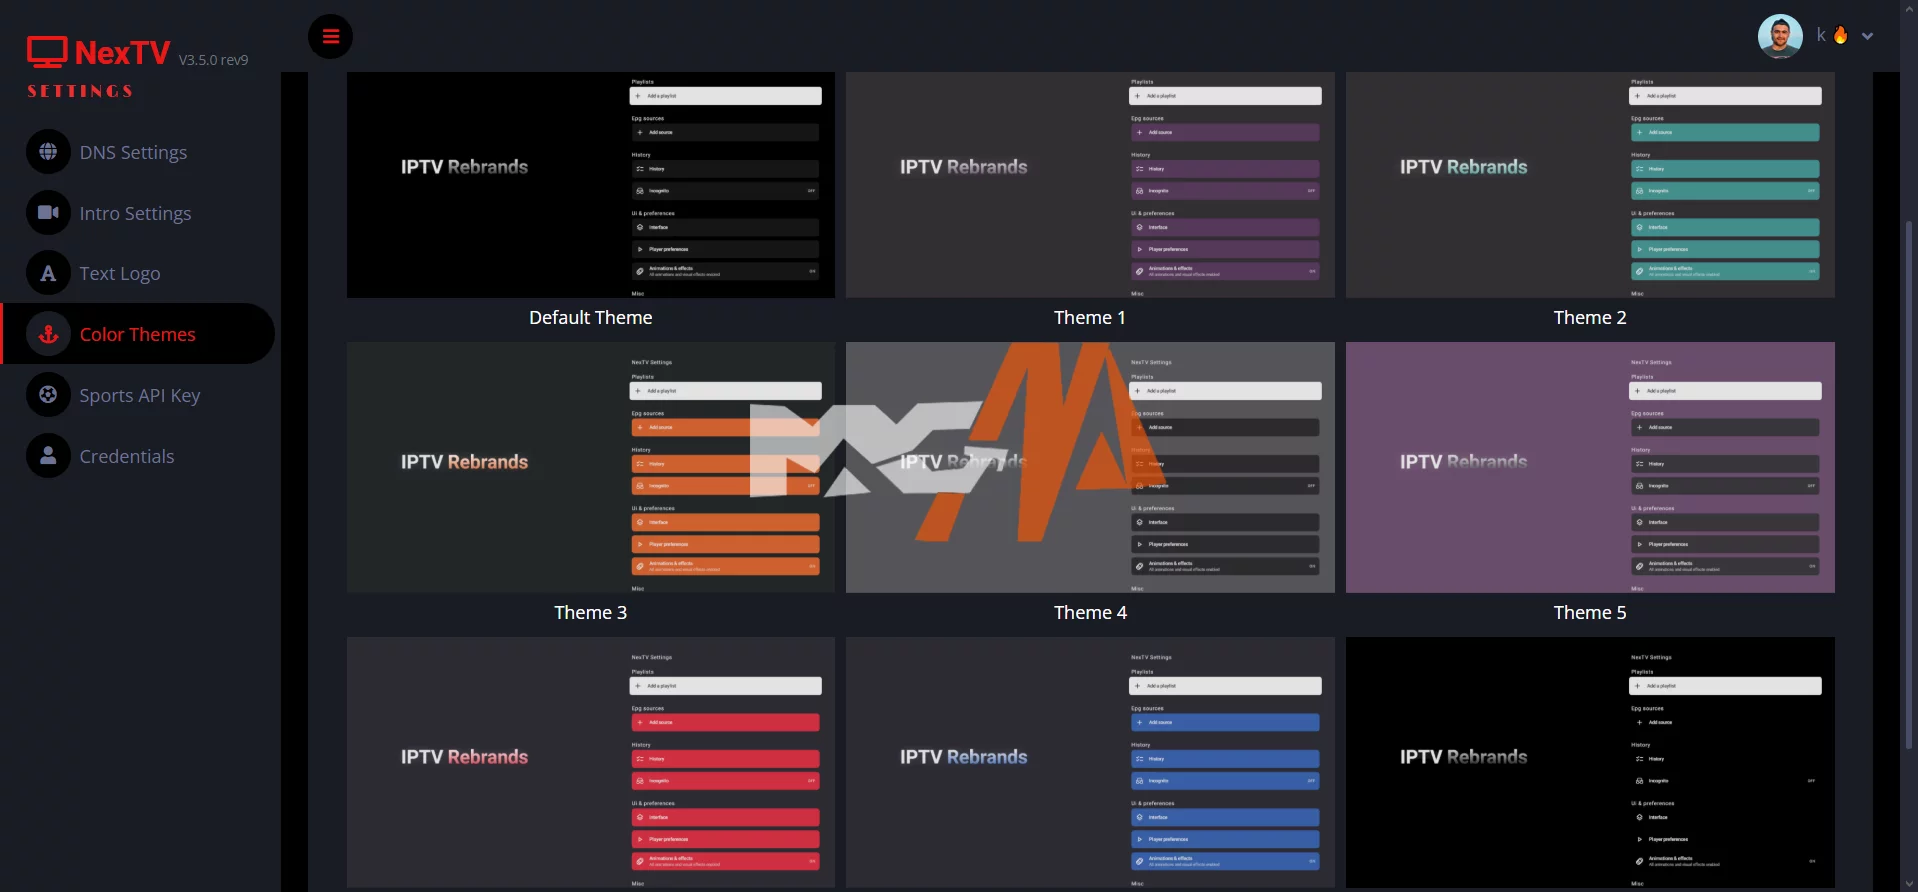Click the DNS Settings globe icon
The width and height of the screenshot is (1918, 892).
pyautogui.click(x=48, y=152)
